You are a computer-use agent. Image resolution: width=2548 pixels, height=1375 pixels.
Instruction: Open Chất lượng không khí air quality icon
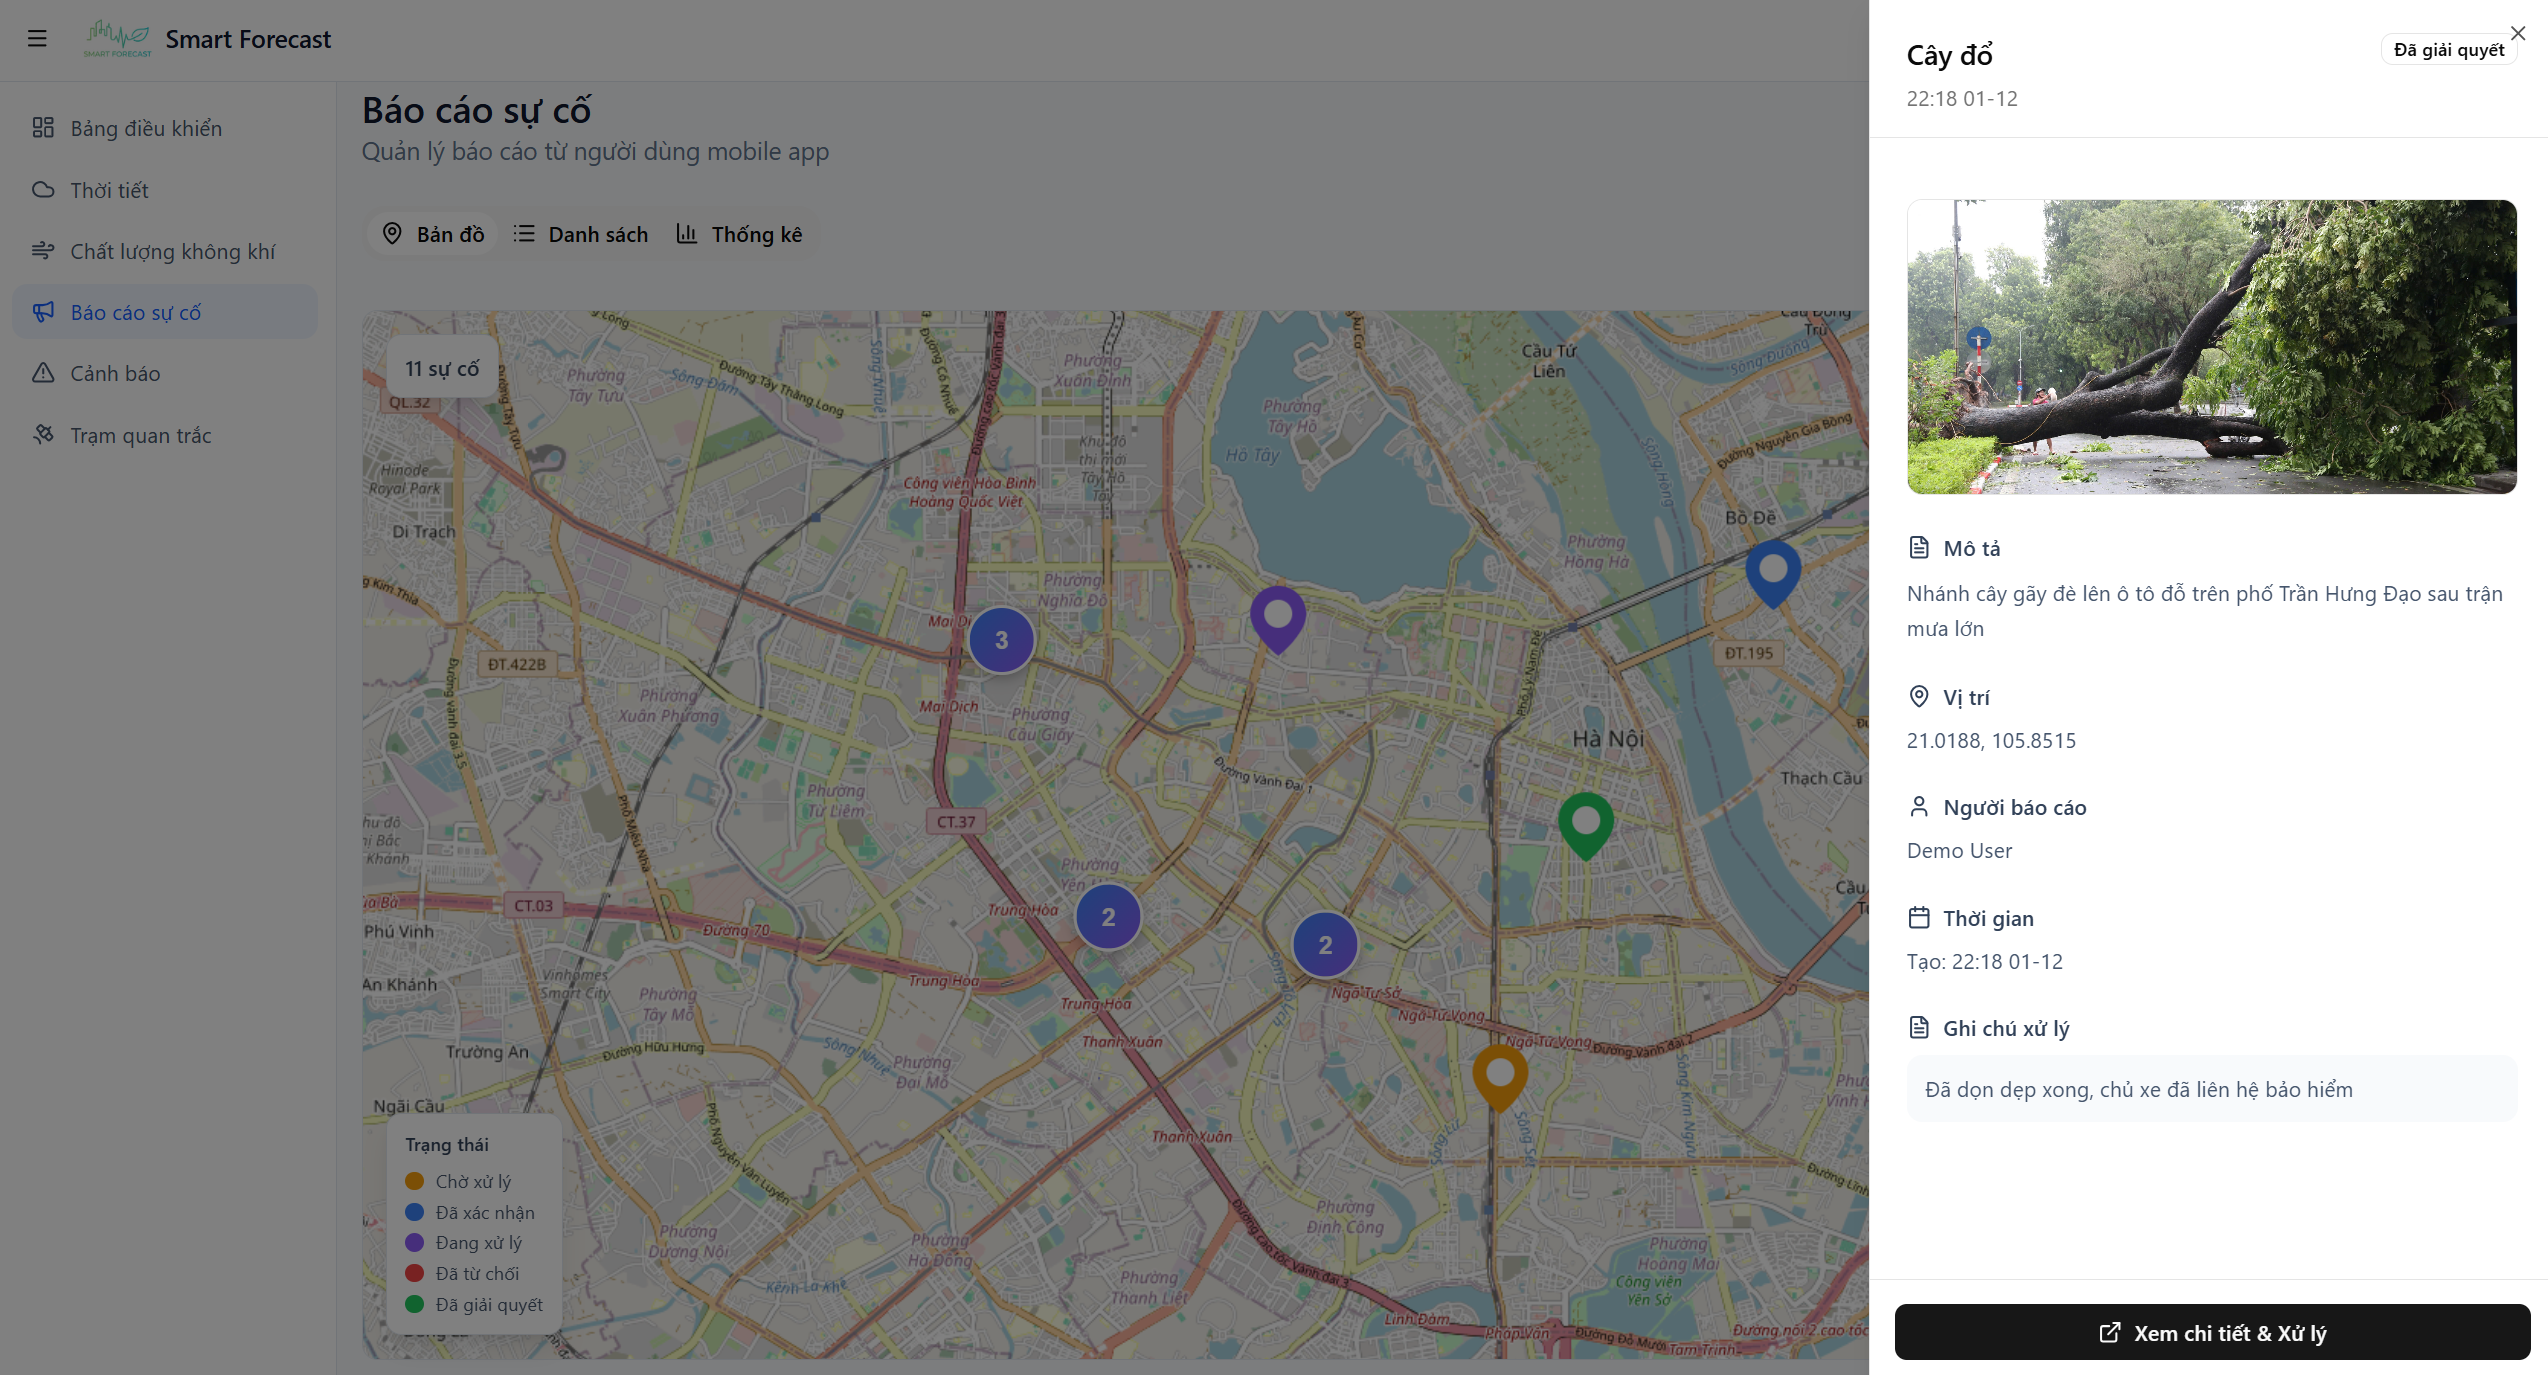coord(44,251)
